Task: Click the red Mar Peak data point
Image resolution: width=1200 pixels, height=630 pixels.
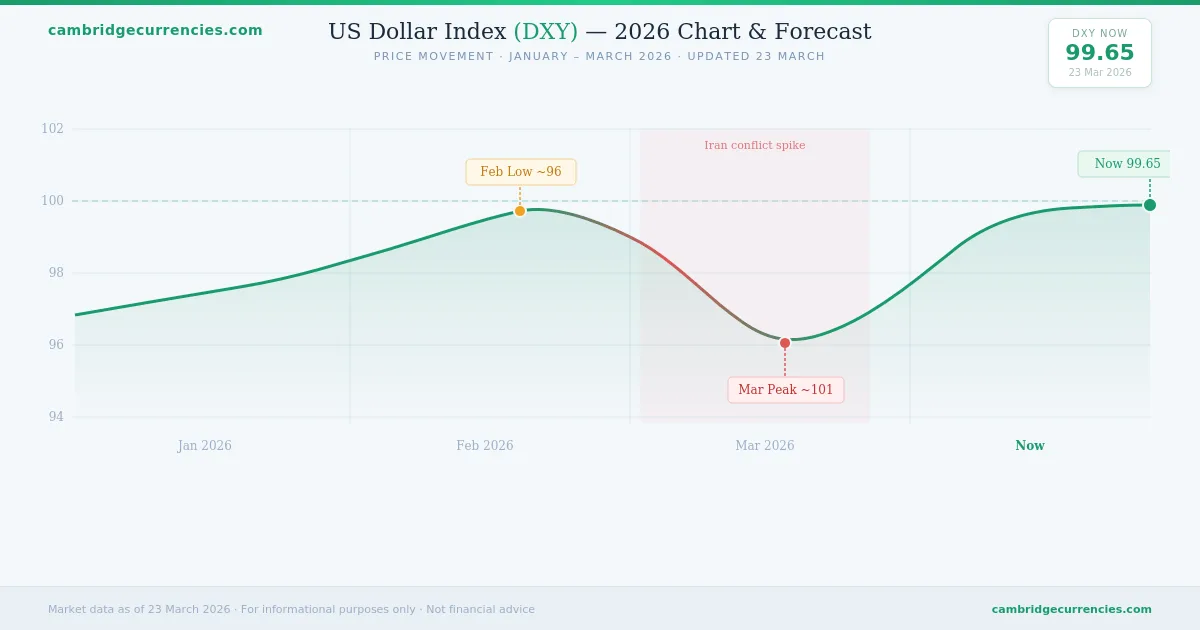Action: (x=785, y=343)
